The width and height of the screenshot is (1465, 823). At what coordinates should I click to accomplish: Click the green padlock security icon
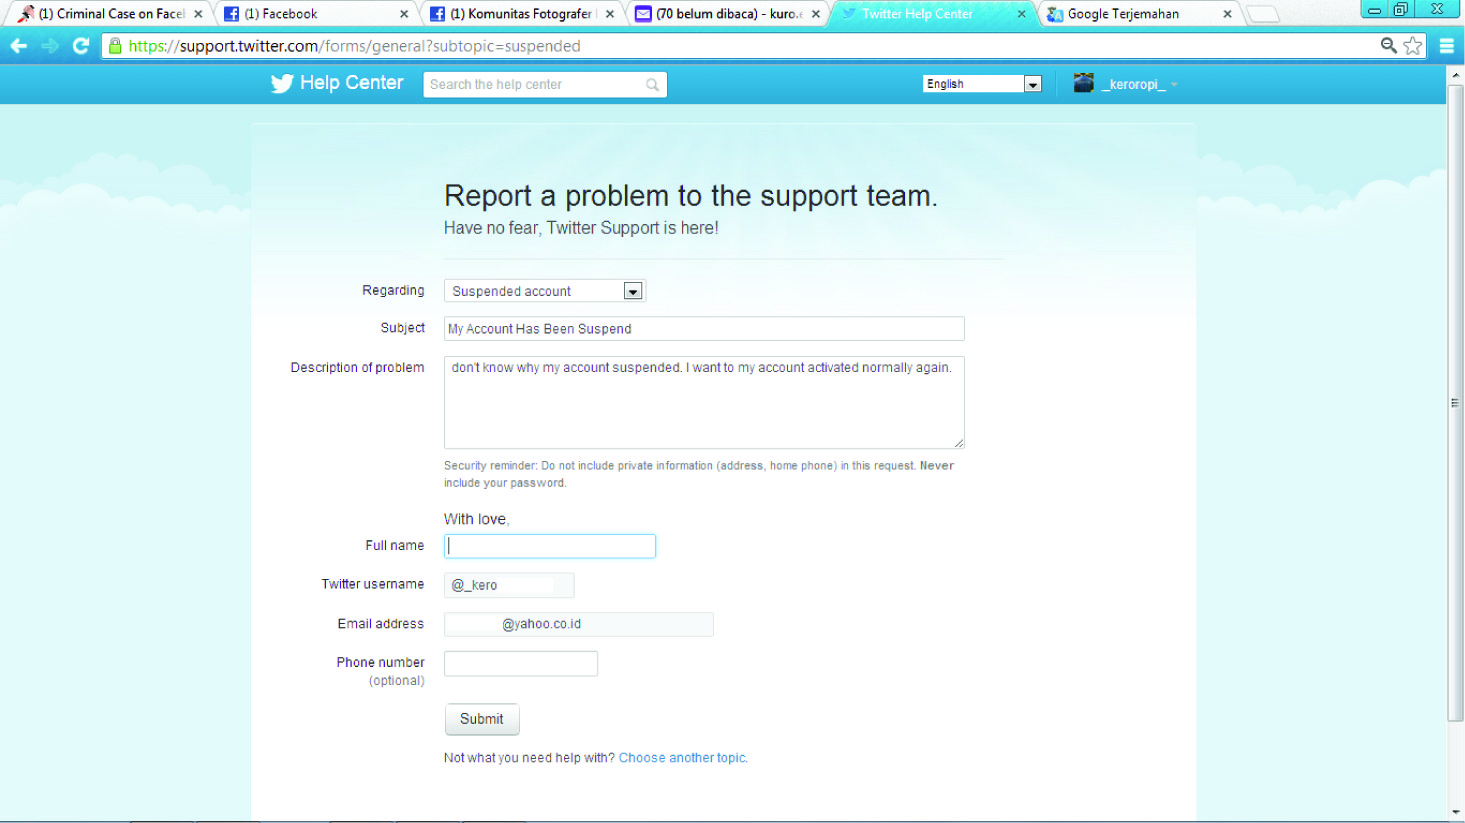tap(115, 46)
